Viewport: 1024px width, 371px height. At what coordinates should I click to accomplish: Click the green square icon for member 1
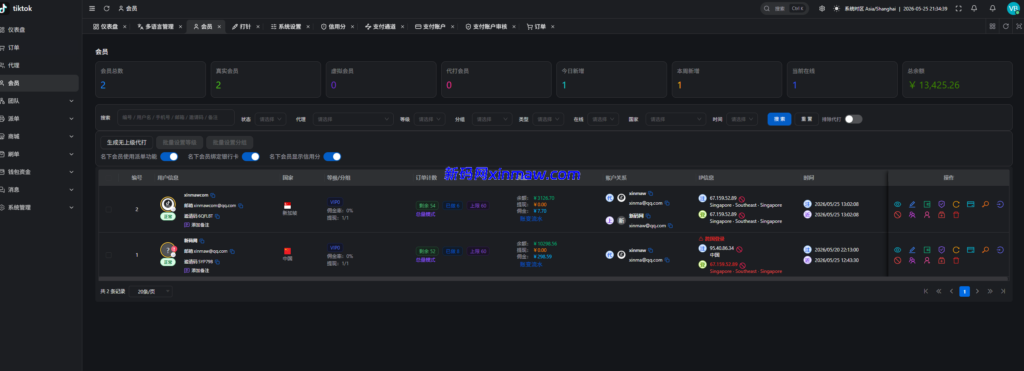click(x=927, y=250)
